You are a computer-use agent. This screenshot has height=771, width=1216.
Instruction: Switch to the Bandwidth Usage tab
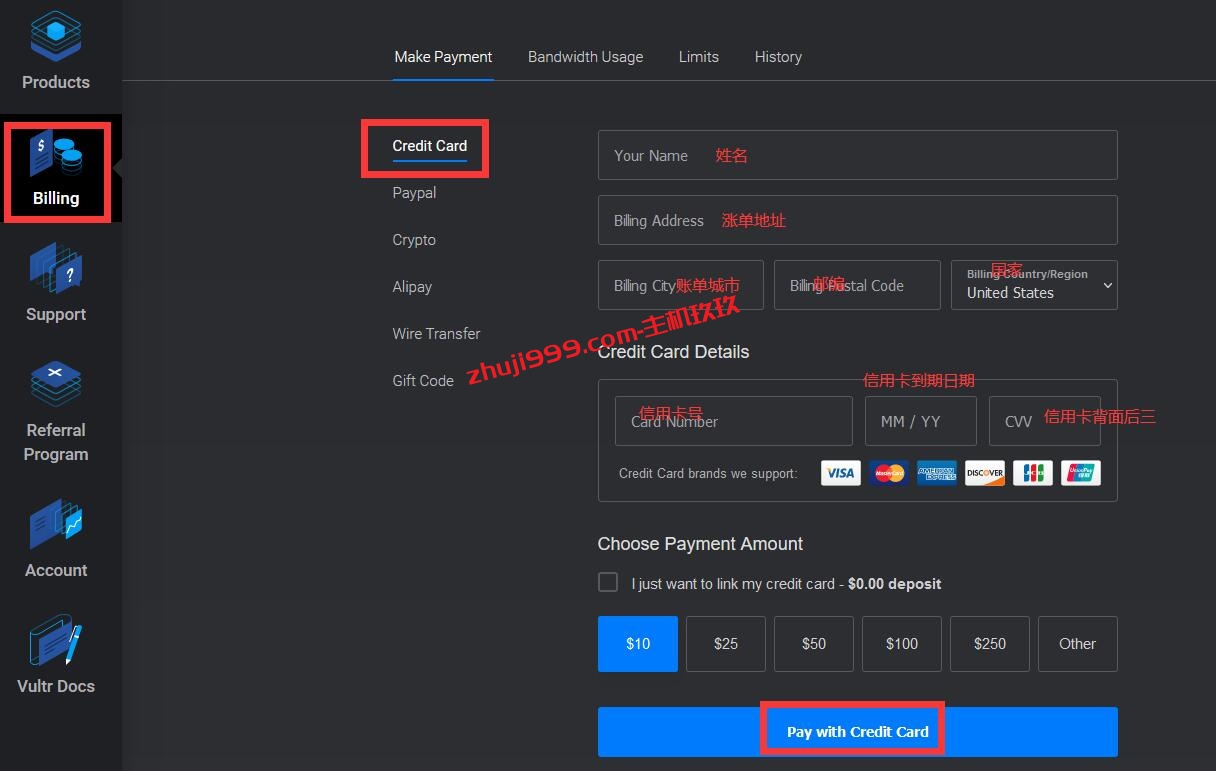pos(585,57)
